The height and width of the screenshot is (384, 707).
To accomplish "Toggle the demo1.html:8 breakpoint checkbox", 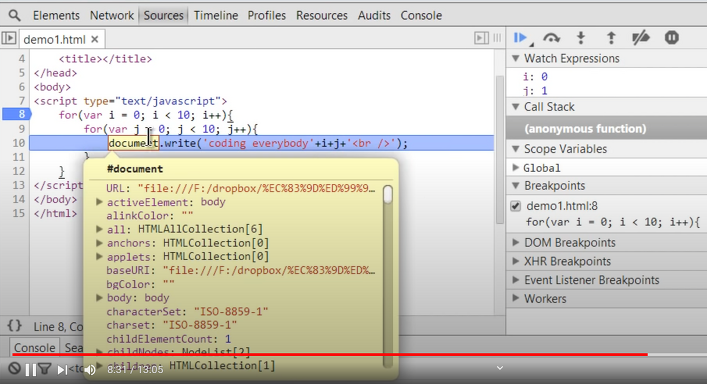I will pos(515,206).
